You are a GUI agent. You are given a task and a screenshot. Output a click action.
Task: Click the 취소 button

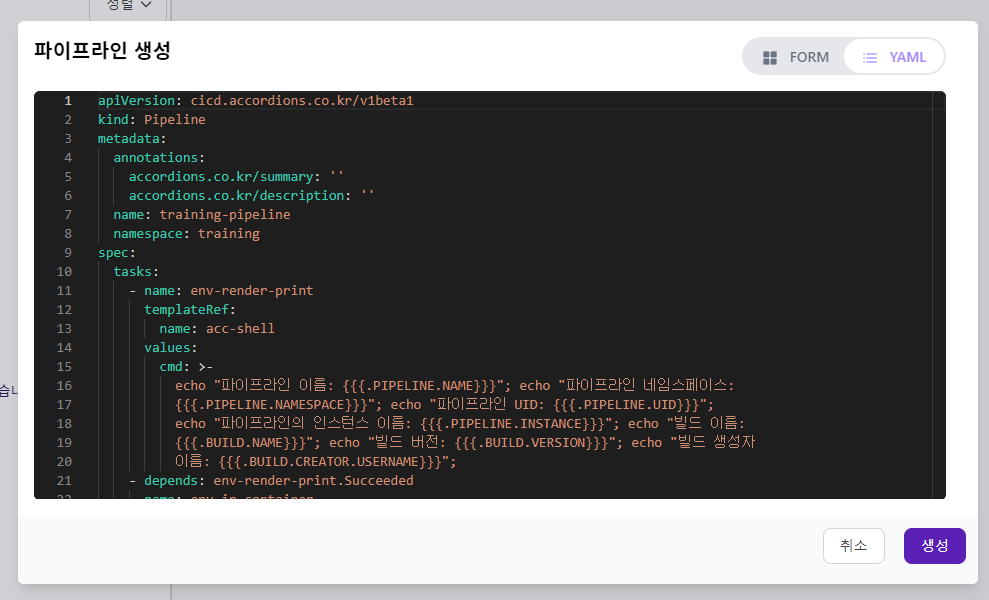pyautogui.click(x=853, y=546)
